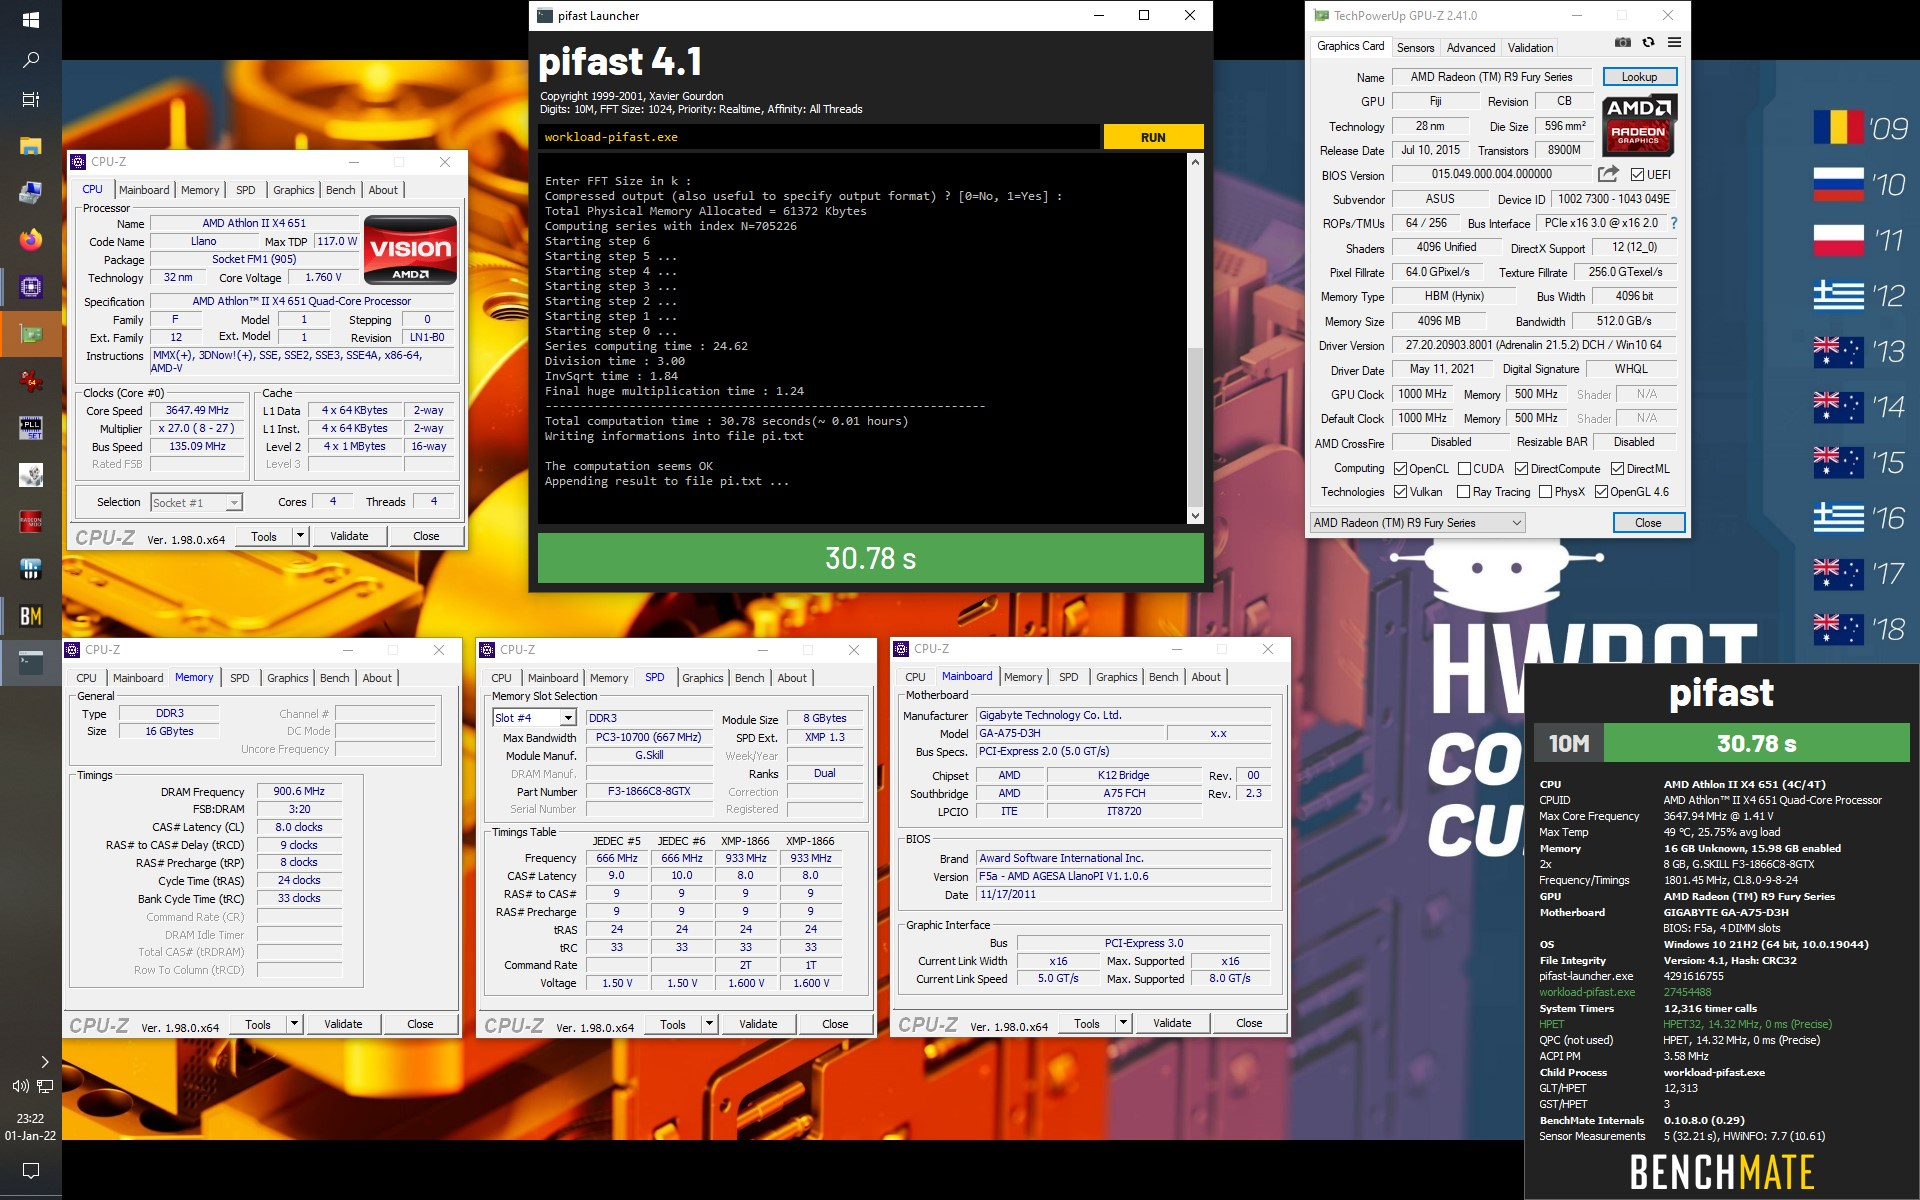This screenshot has width=1920, height=1200.
Task: Expand Tools arrow in CPU-Z SPD window
Action: 709,1024
